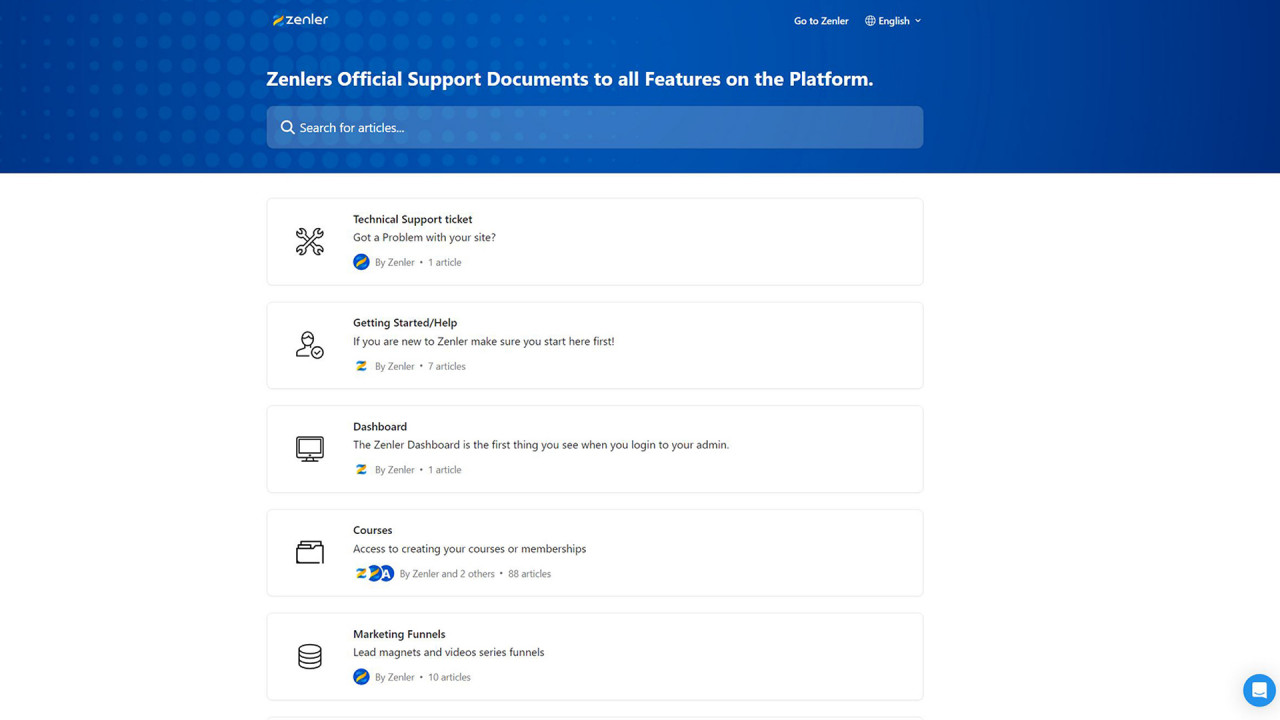The image size is (1280, 720).
Task: Click the folder icon for Courses
Action: click(310, 552)
